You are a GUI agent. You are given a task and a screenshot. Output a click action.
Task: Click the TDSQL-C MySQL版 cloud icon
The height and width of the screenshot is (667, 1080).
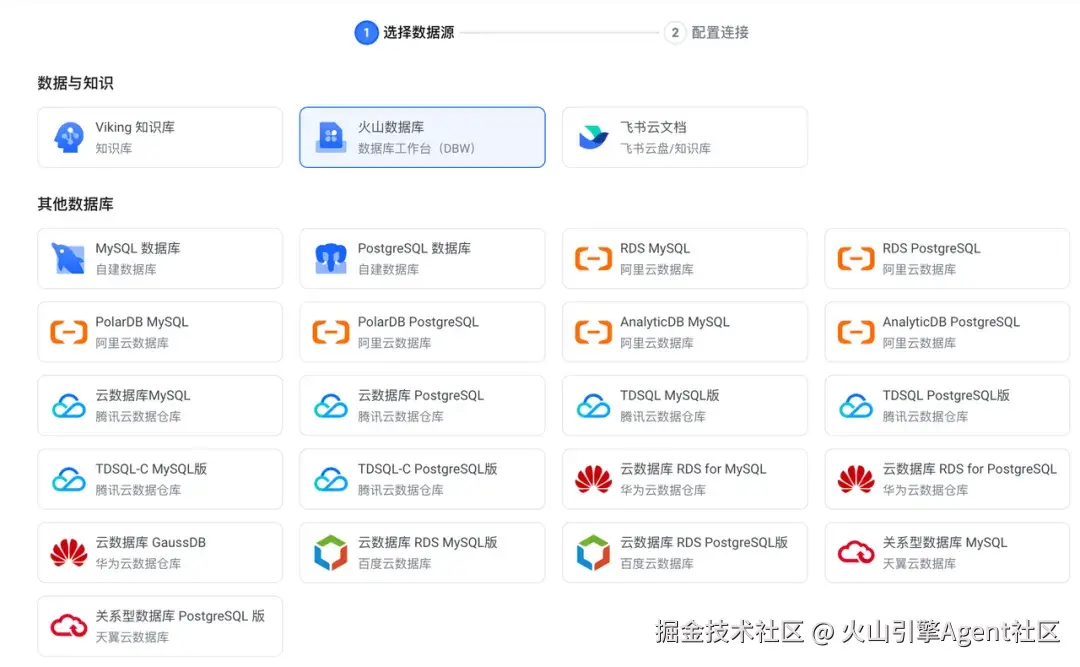(69, 480)
